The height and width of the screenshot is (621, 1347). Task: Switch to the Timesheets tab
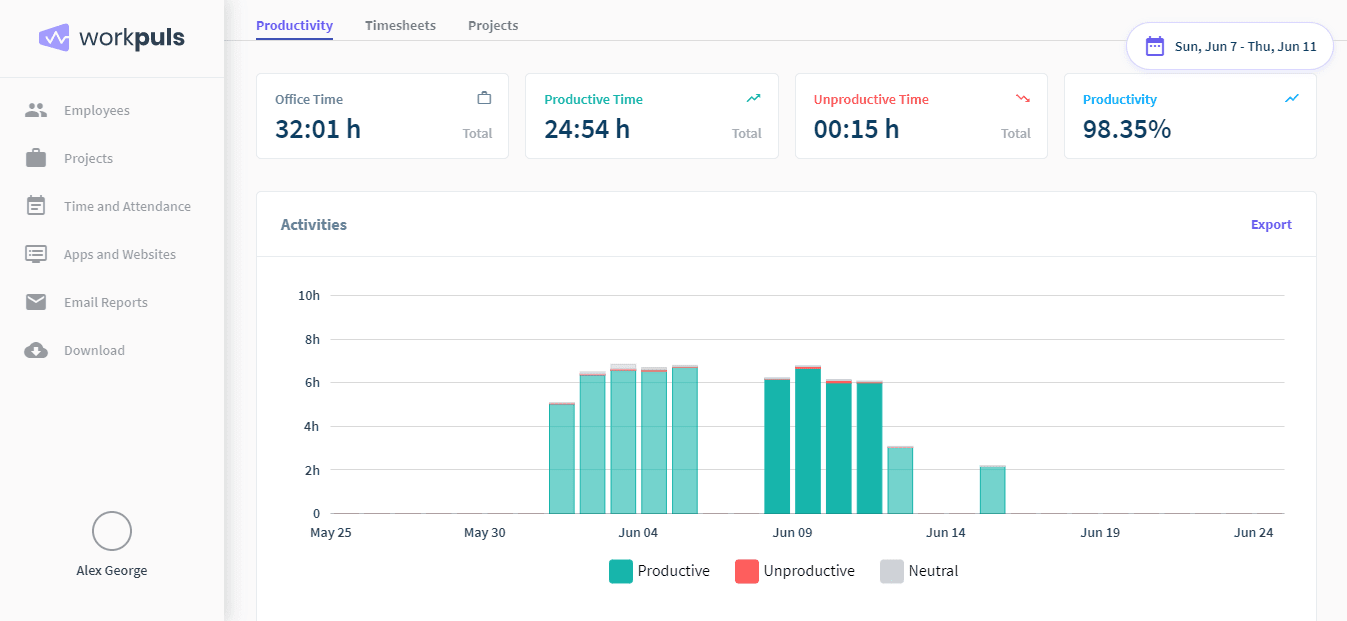(400, 25)
